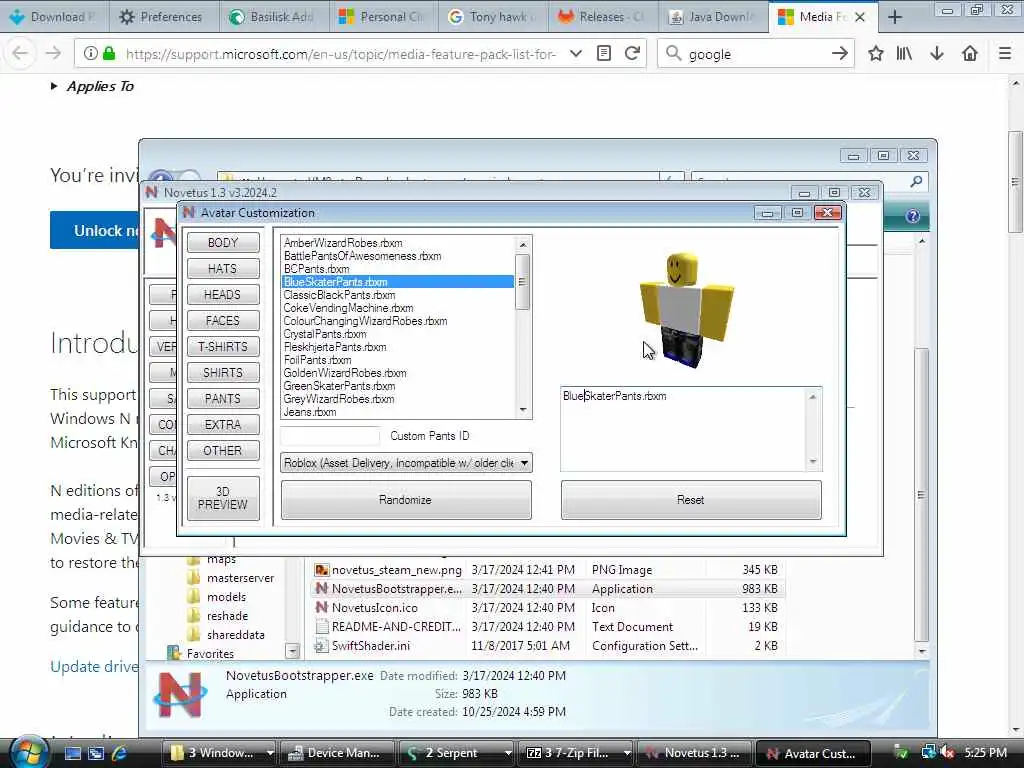Click the pants list scrollbar thumb
The image size is (1024, 768).
point(522,281)
